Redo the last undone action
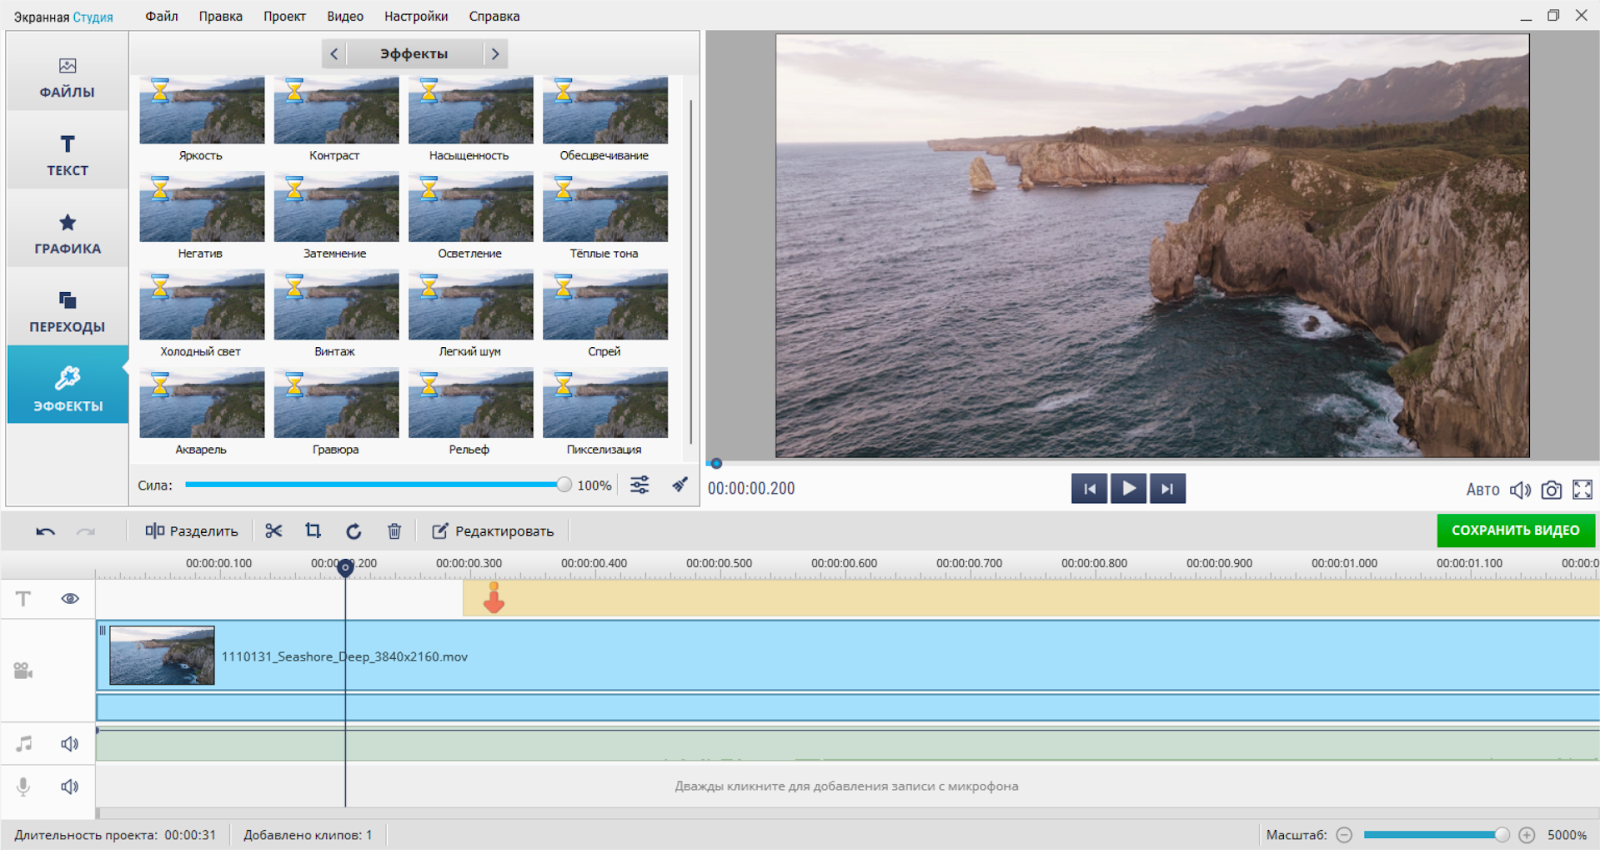 (x=86, y=531)
